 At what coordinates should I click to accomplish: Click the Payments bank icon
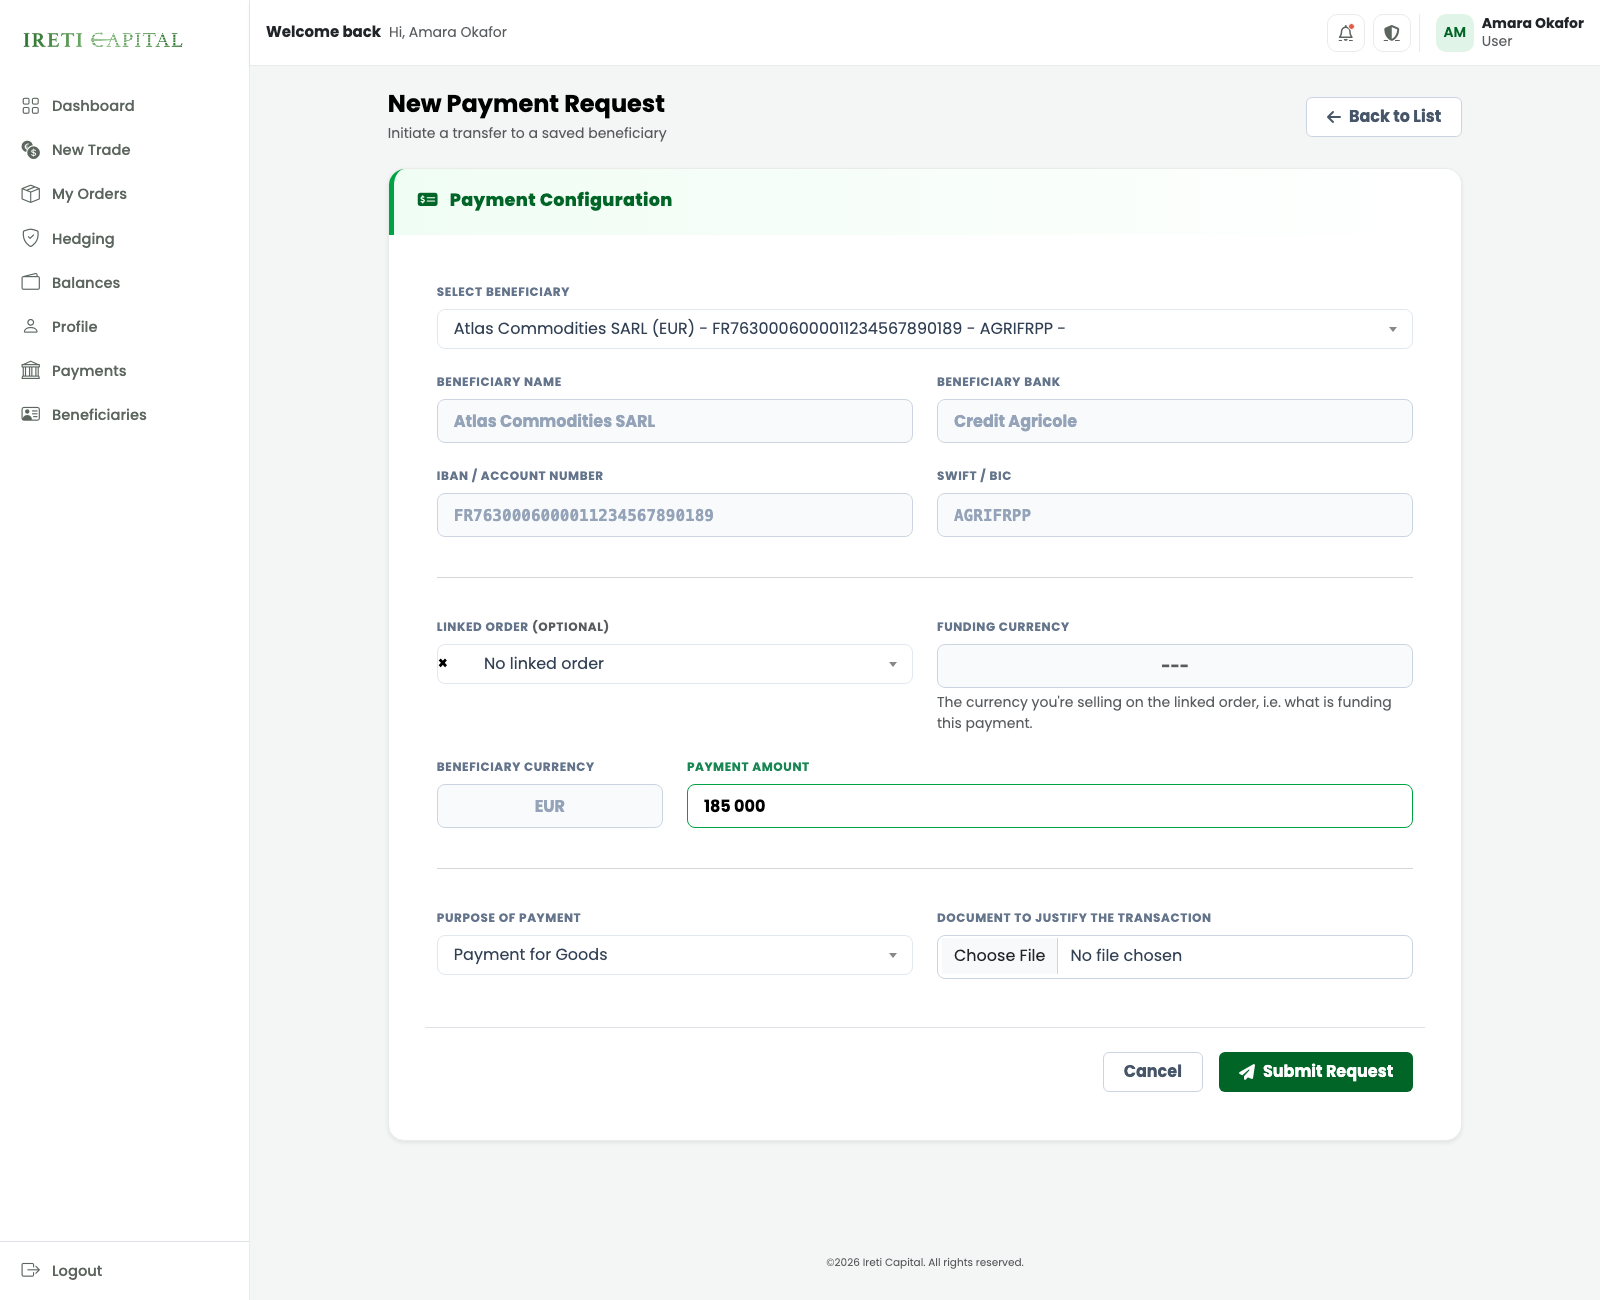31,370
